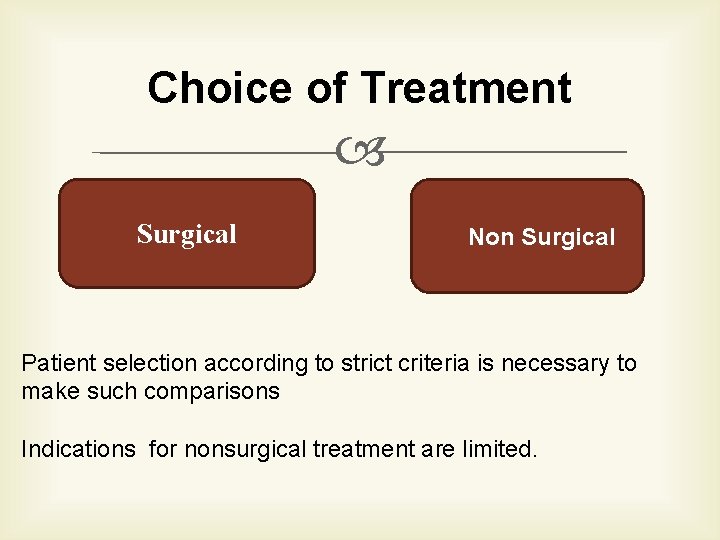Click the word 'Indications' in last sentence
This screenshot has width=720, height=540.
coord(78,449)
